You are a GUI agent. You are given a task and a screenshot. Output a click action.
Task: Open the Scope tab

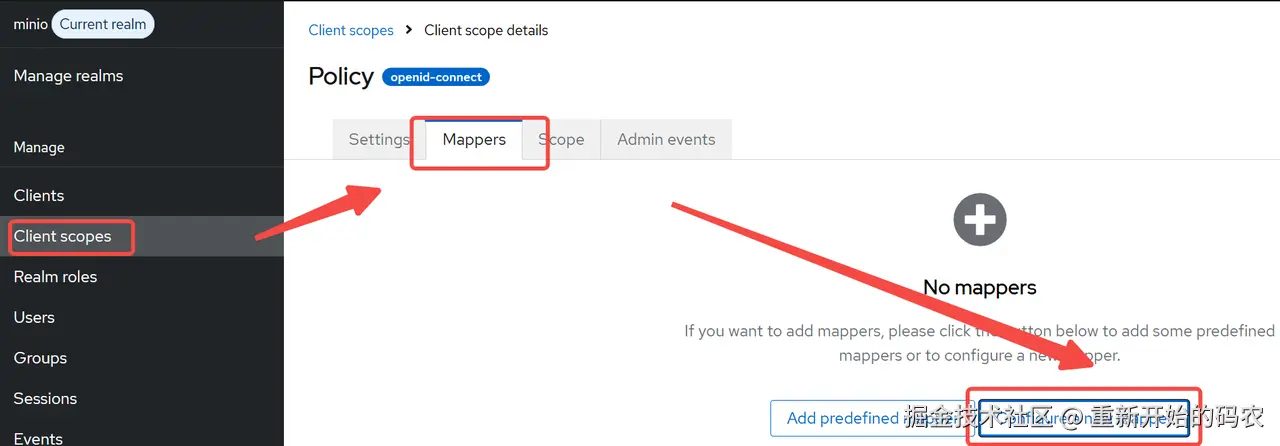tap(562, 139)
